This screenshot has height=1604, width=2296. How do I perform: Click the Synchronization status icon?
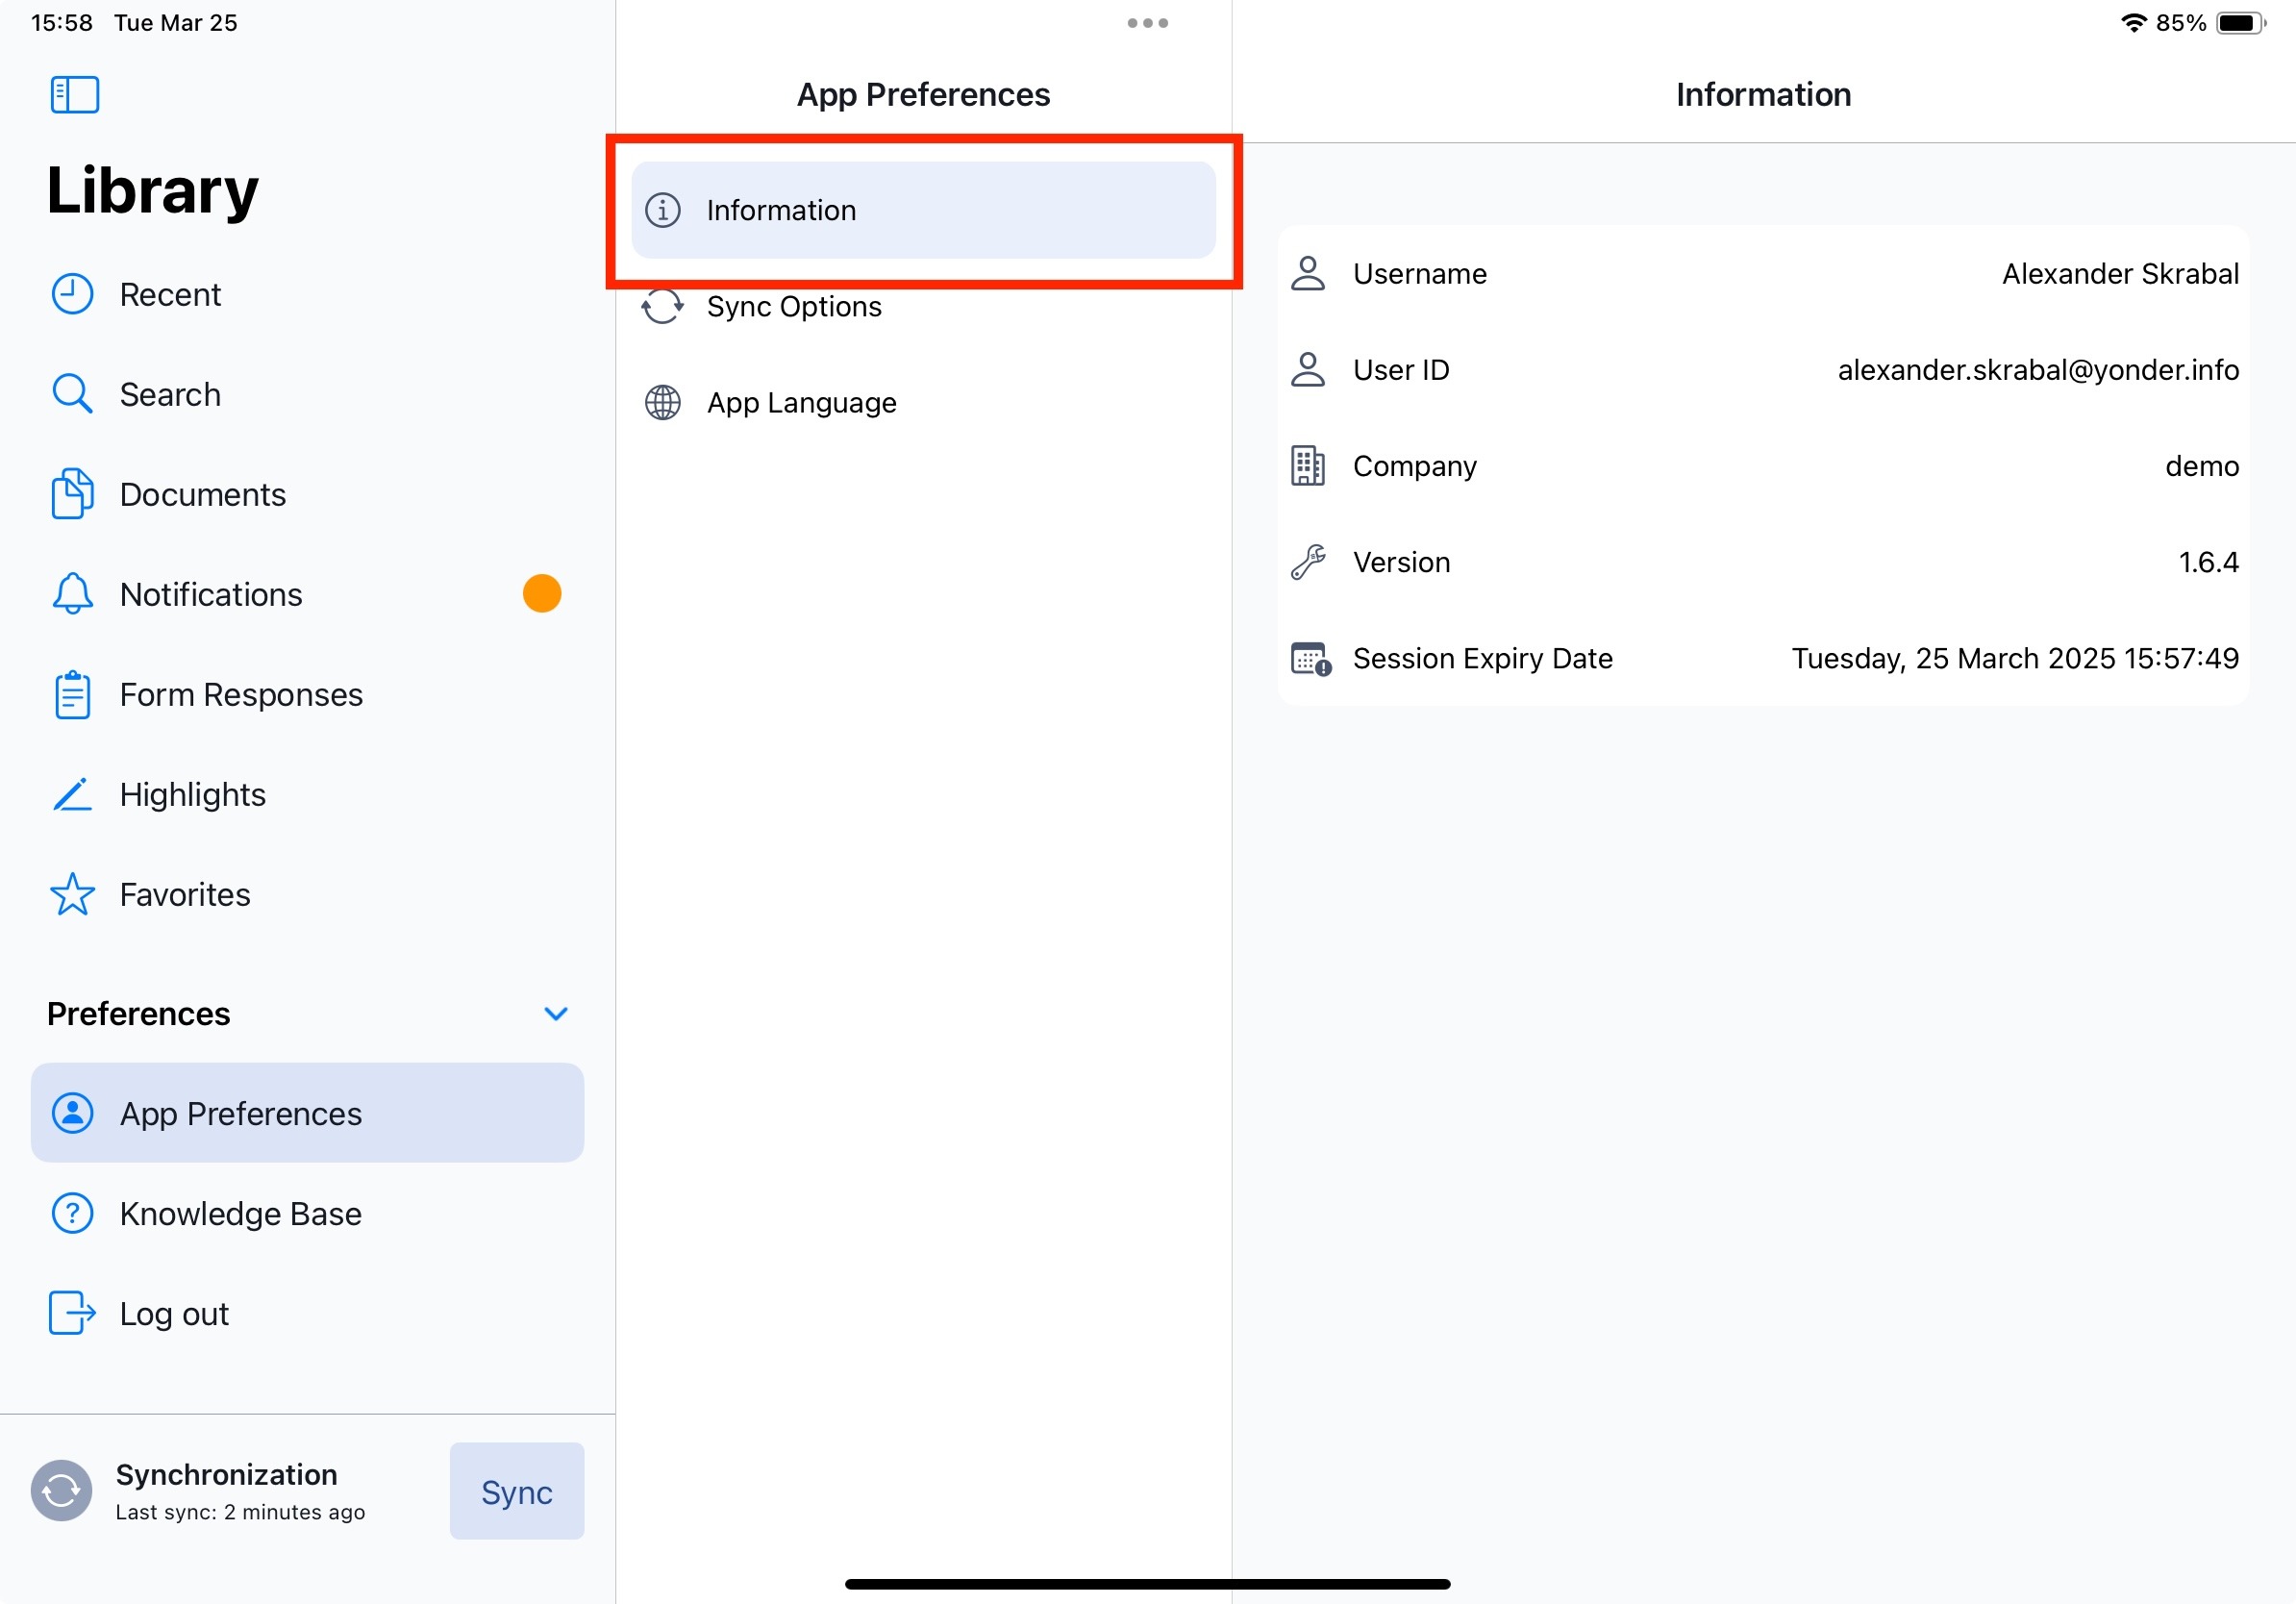pyautogui.click(x=61, y=1490)
